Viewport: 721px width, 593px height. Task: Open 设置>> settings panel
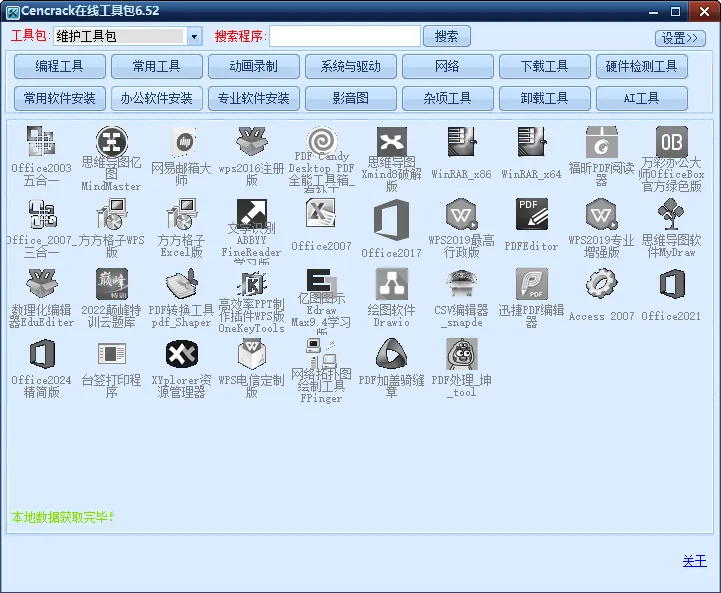[680, 38]
